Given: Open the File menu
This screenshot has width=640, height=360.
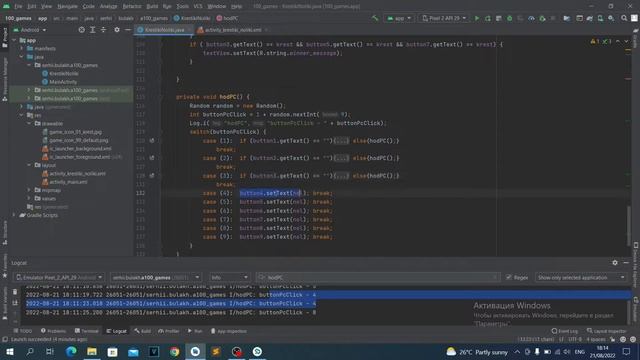Looking at the screenshot, I should click(x=18, y=6).
